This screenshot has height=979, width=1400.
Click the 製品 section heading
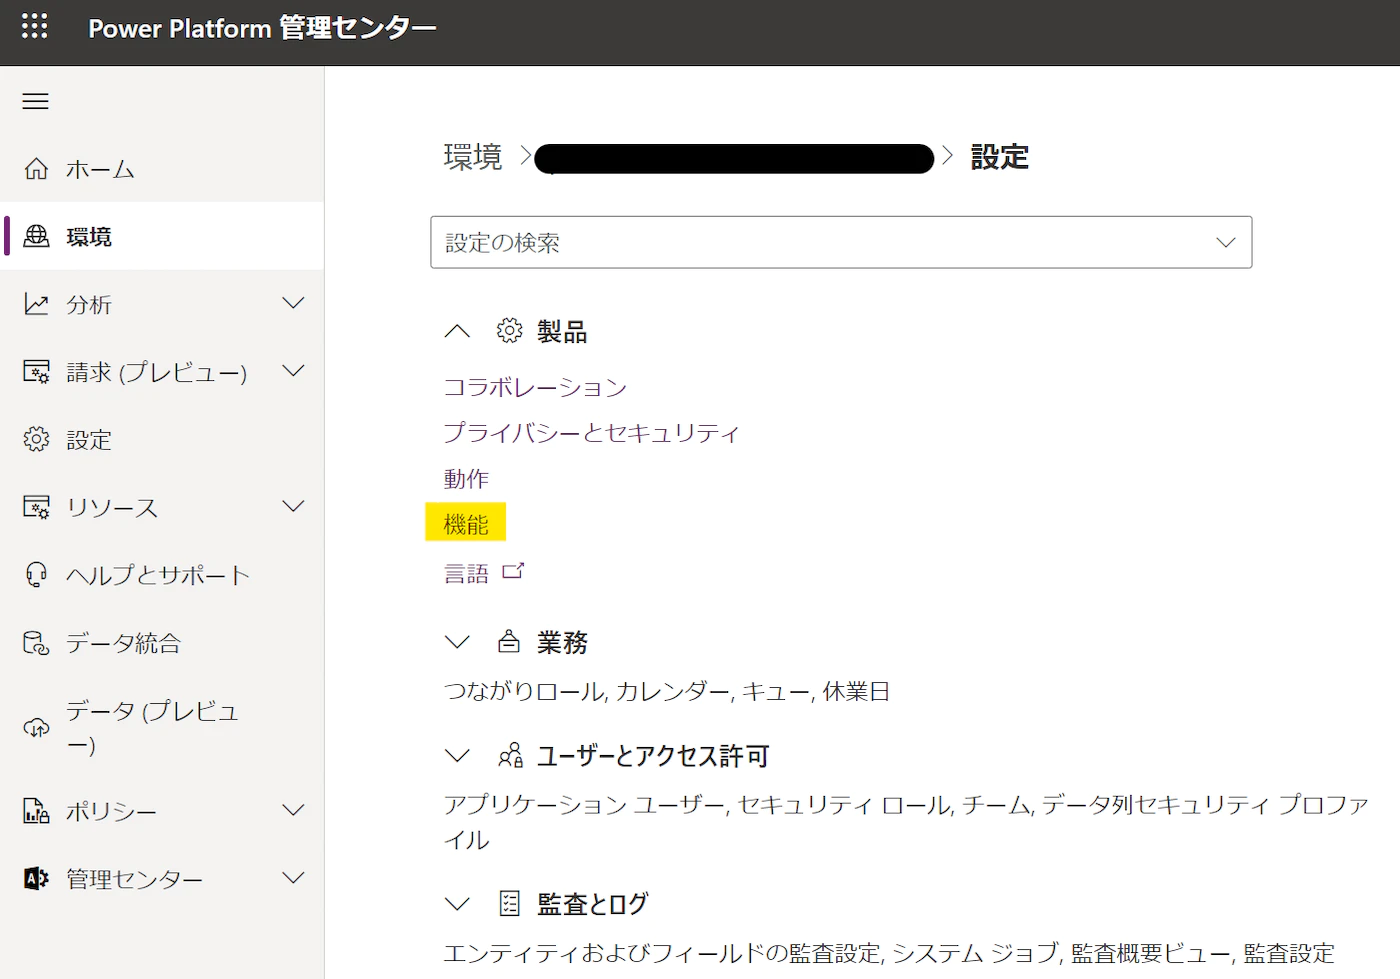pos(562,331)
